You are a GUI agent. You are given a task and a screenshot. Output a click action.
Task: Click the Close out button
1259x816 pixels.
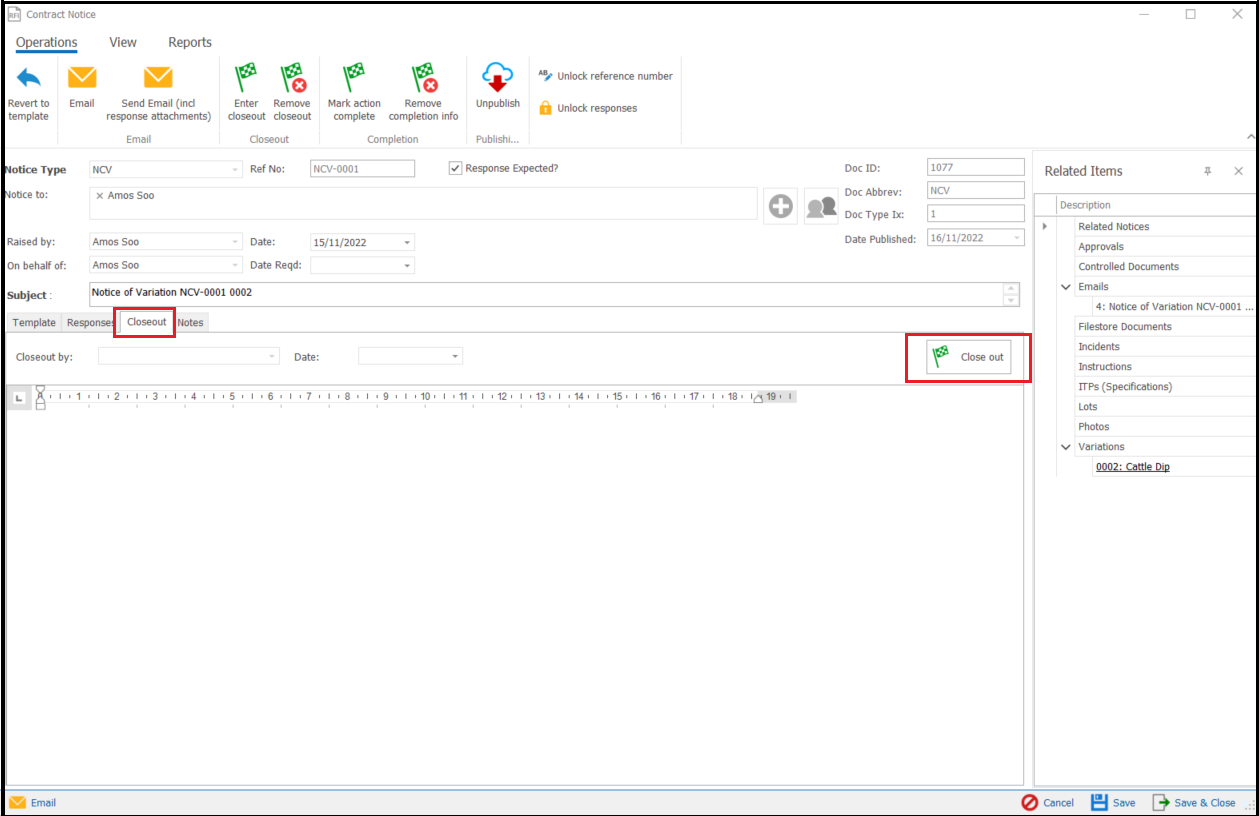[x=968, y=357]
